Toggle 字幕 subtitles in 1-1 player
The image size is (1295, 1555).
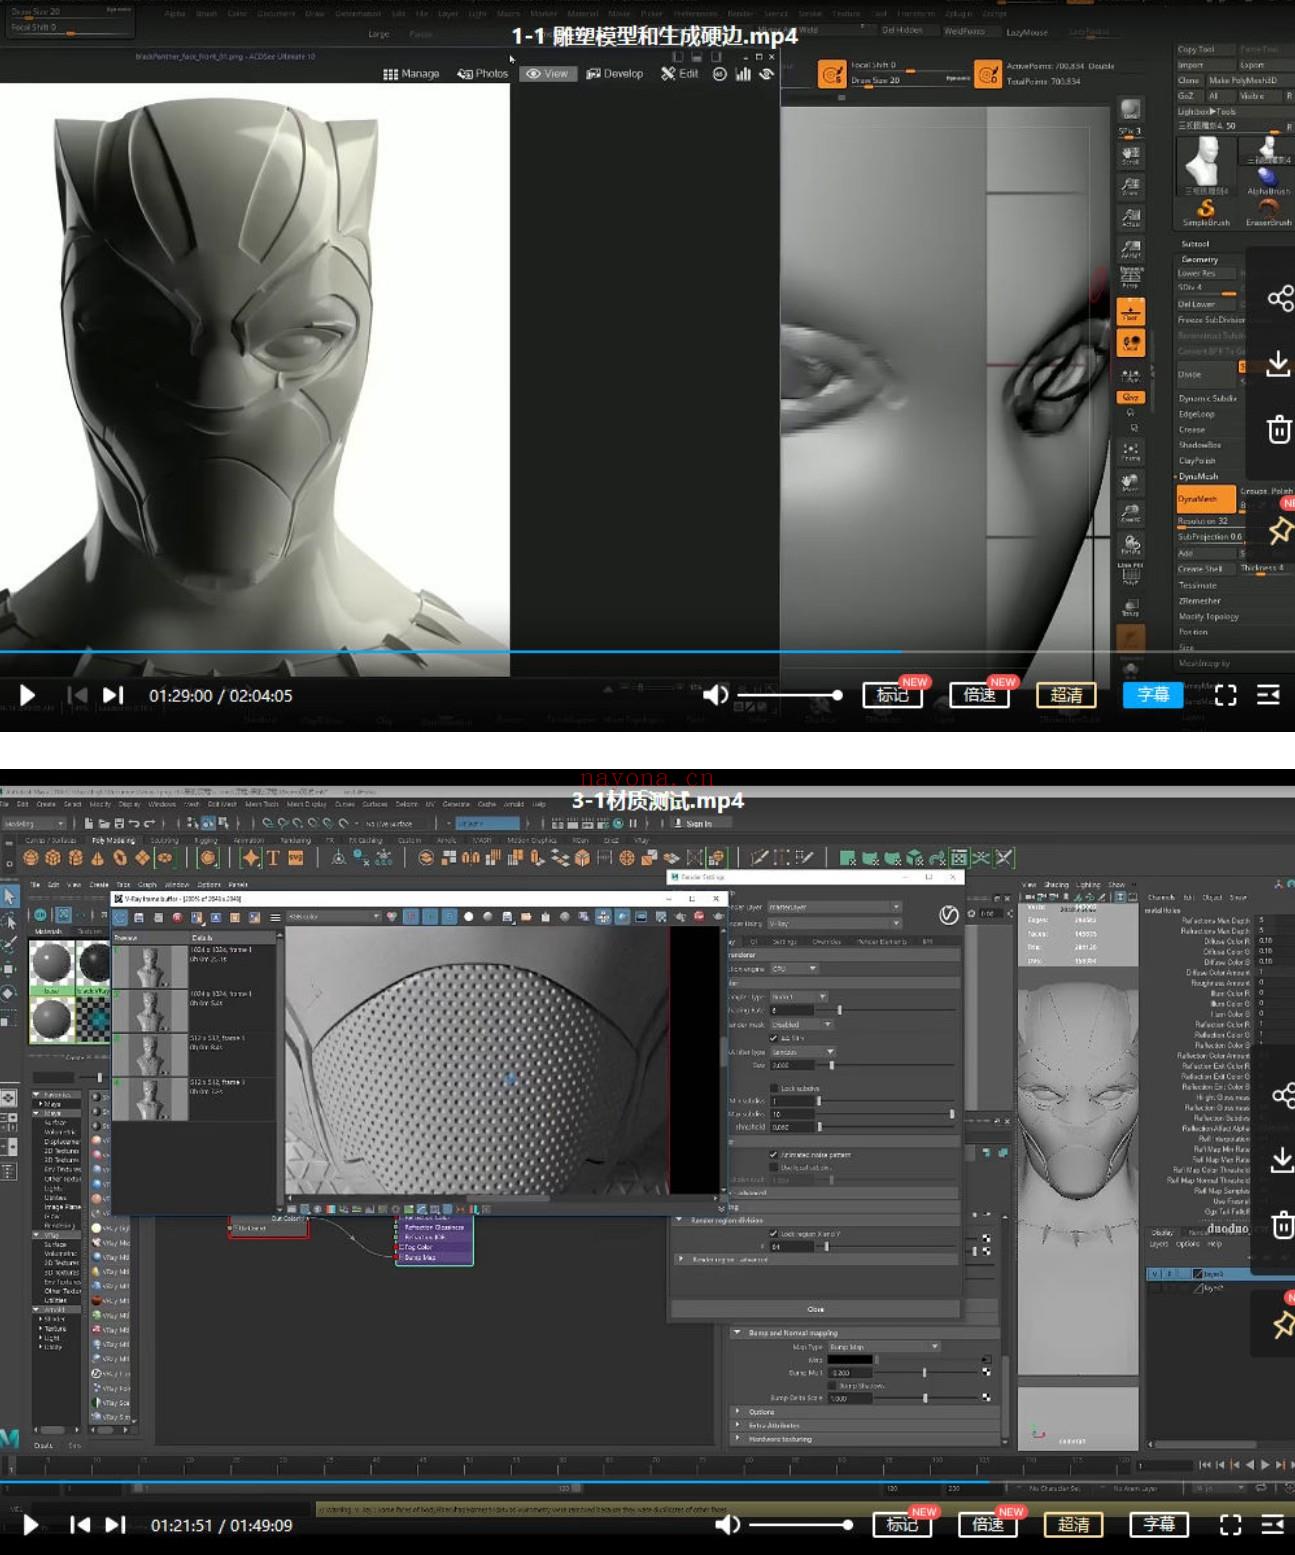pos(1153,695)
